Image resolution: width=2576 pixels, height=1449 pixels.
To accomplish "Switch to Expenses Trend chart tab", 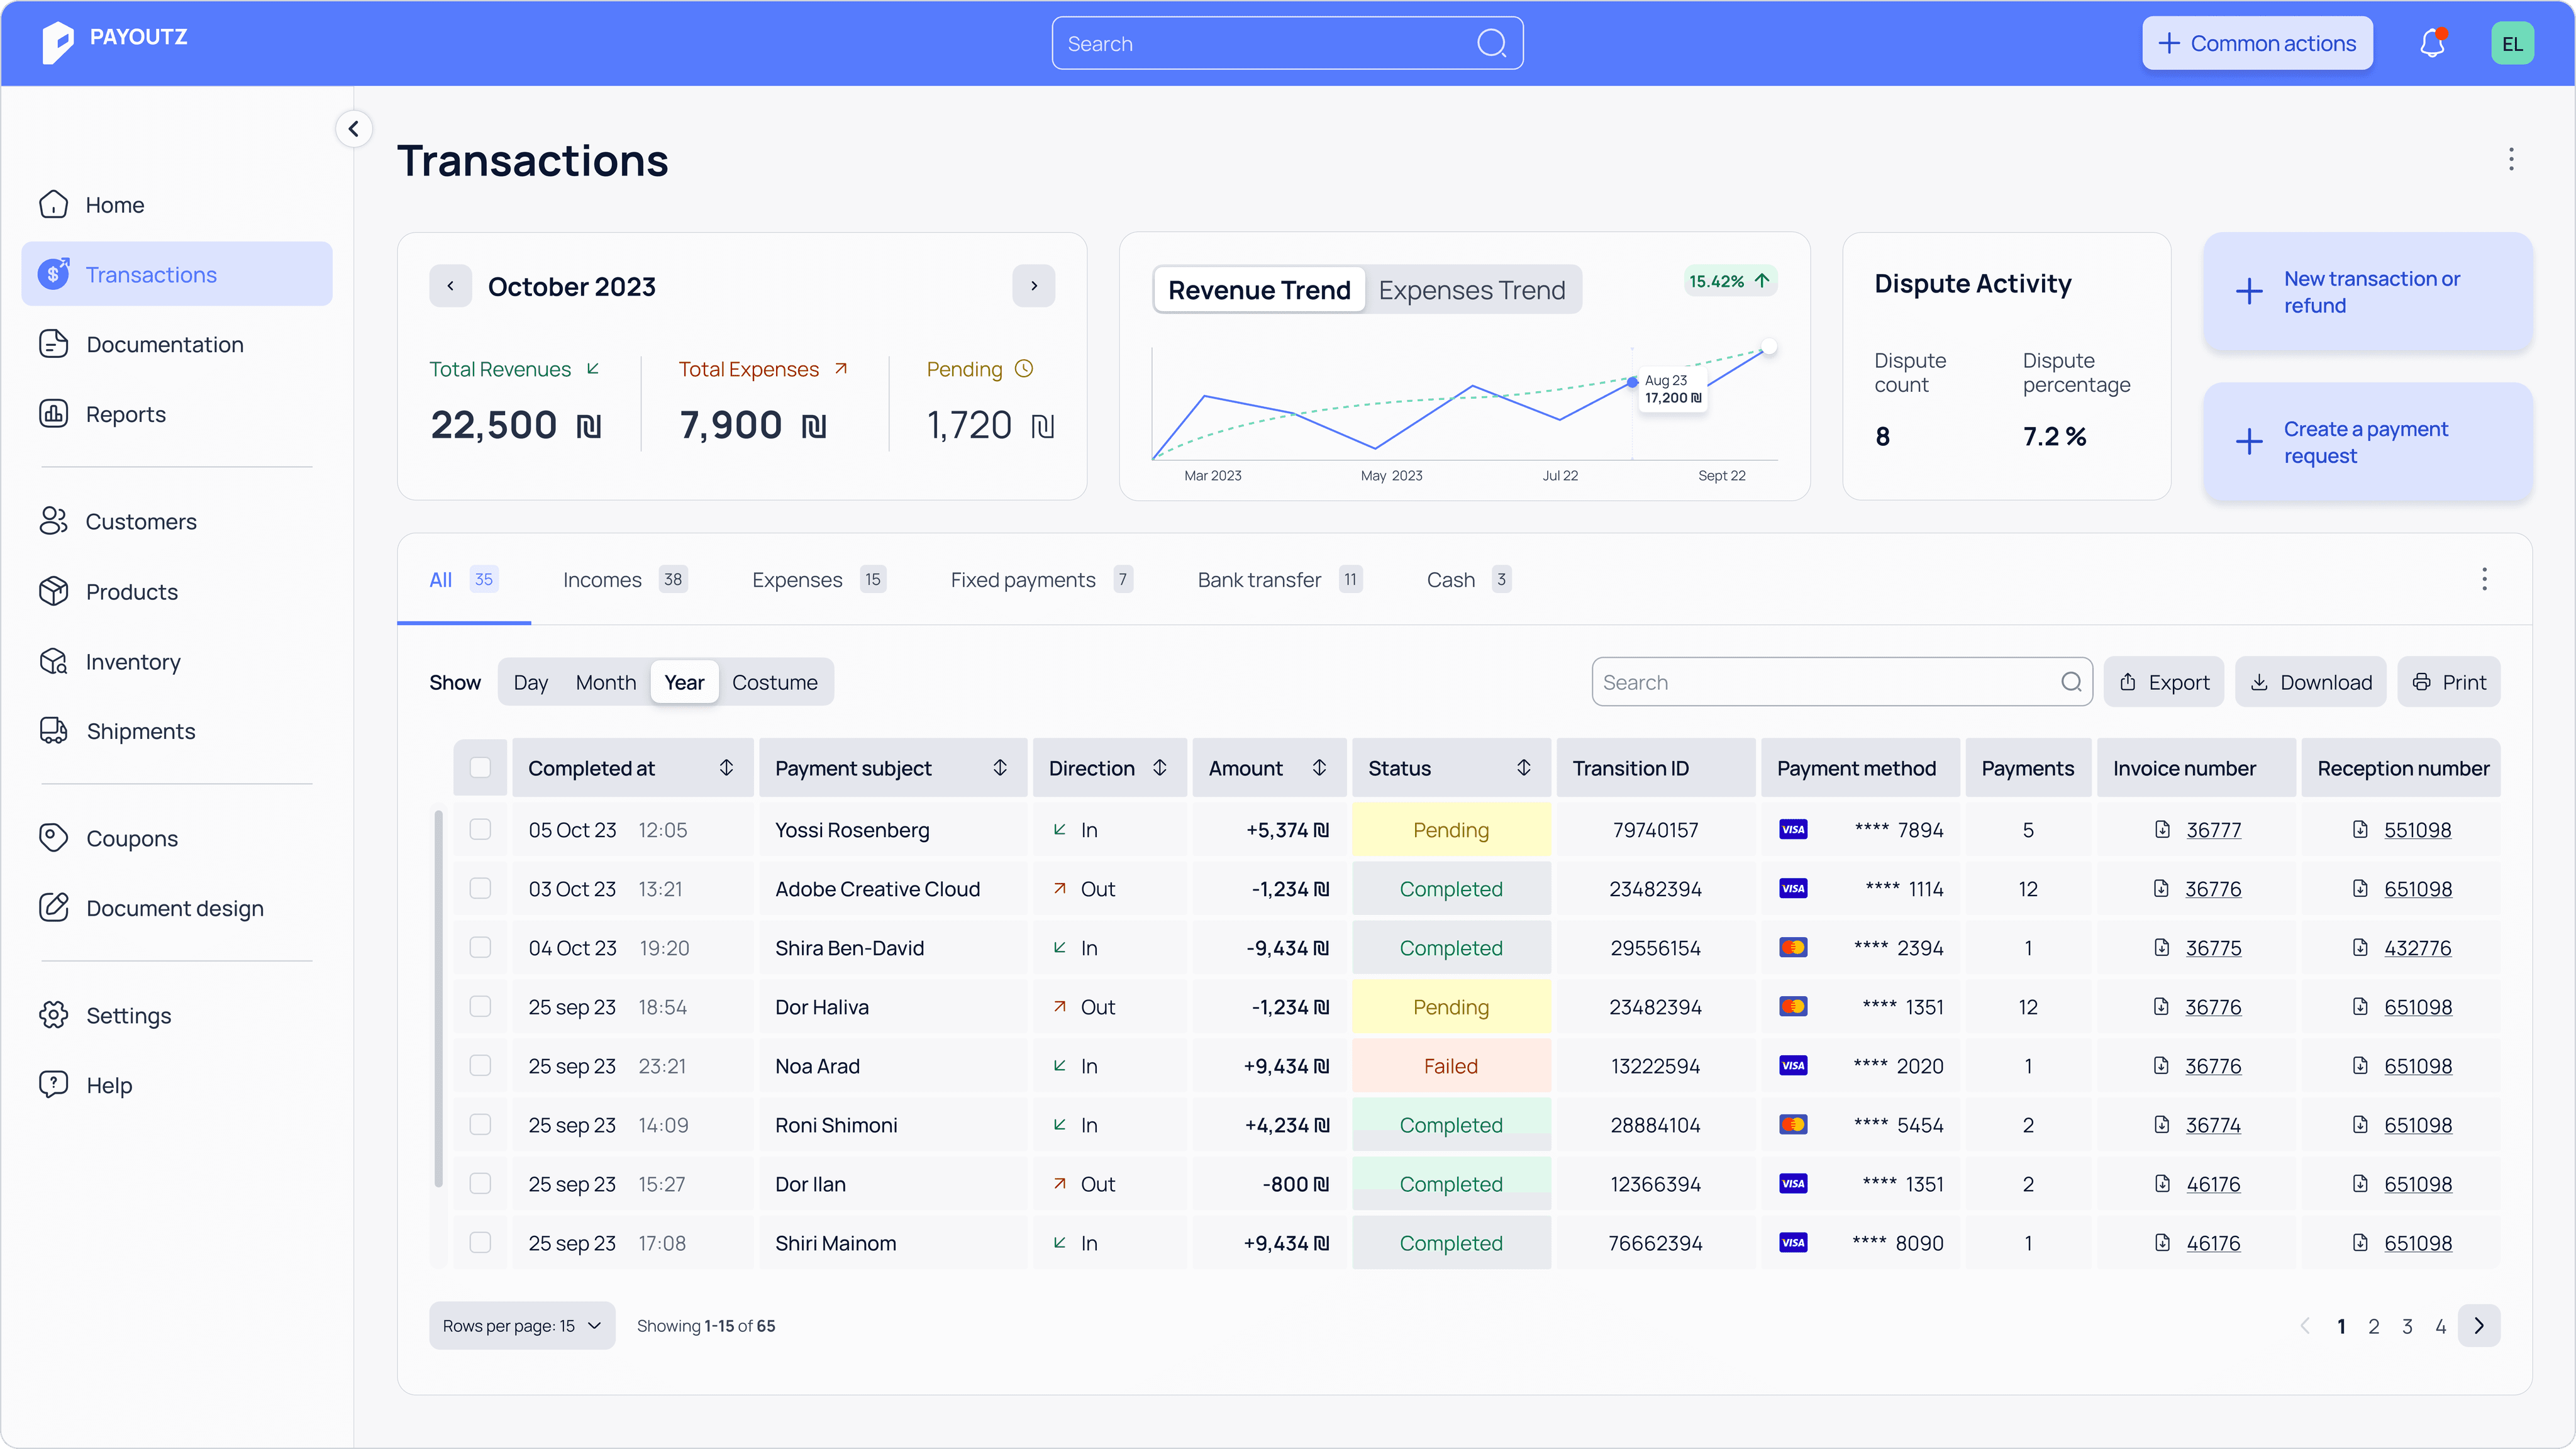I will coord(1471,290).
